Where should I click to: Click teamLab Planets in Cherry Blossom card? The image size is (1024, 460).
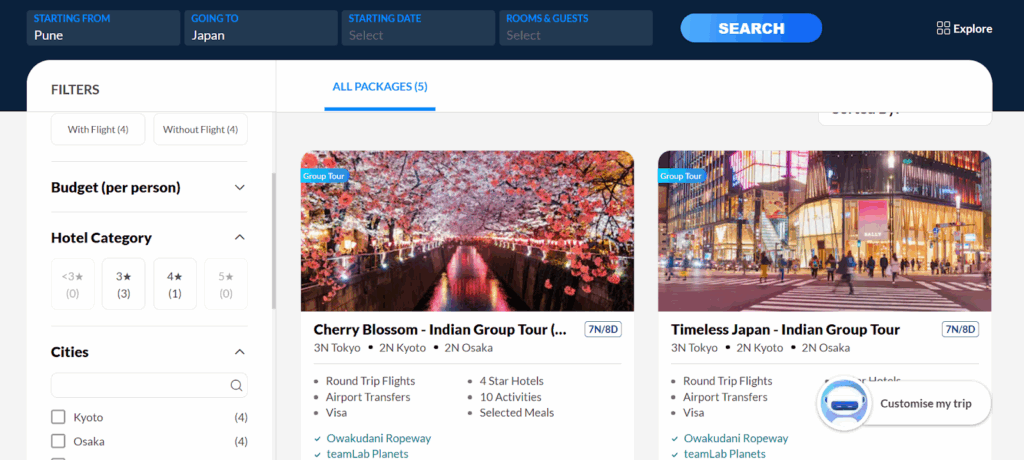click(x=368, y=453)
